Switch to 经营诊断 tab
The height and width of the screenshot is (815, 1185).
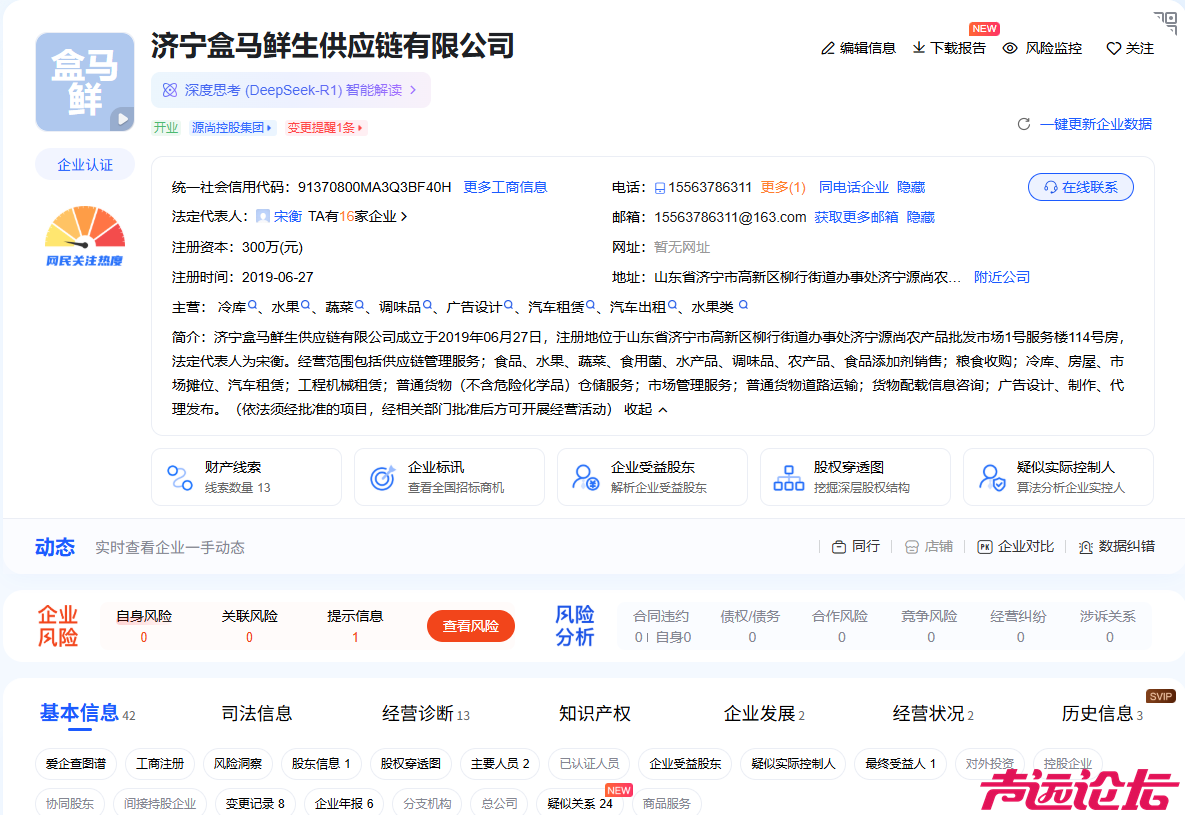pyautogui.click(x=418, y=713)
